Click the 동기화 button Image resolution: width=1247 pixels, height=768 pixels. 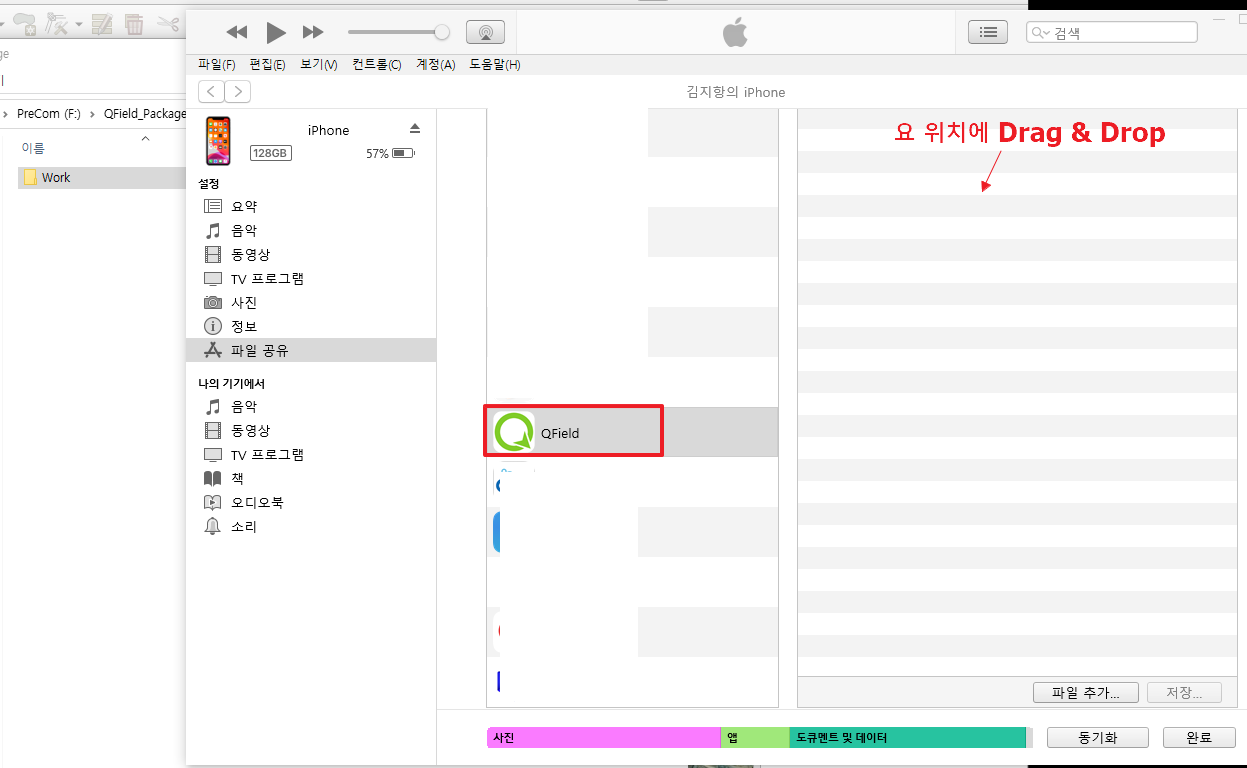[x=1097, y=737]
